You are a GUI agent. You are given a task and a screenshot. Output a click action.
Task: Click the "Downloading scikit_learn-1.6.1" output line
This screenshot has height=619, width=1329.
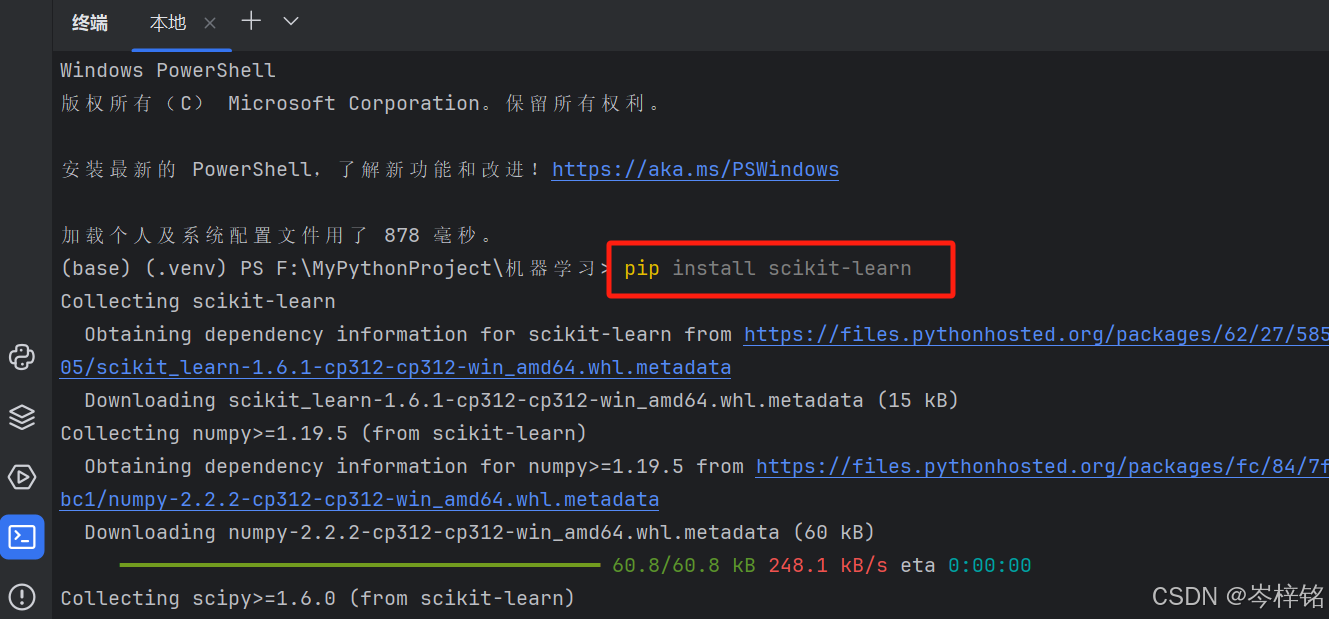click(522, 400)
